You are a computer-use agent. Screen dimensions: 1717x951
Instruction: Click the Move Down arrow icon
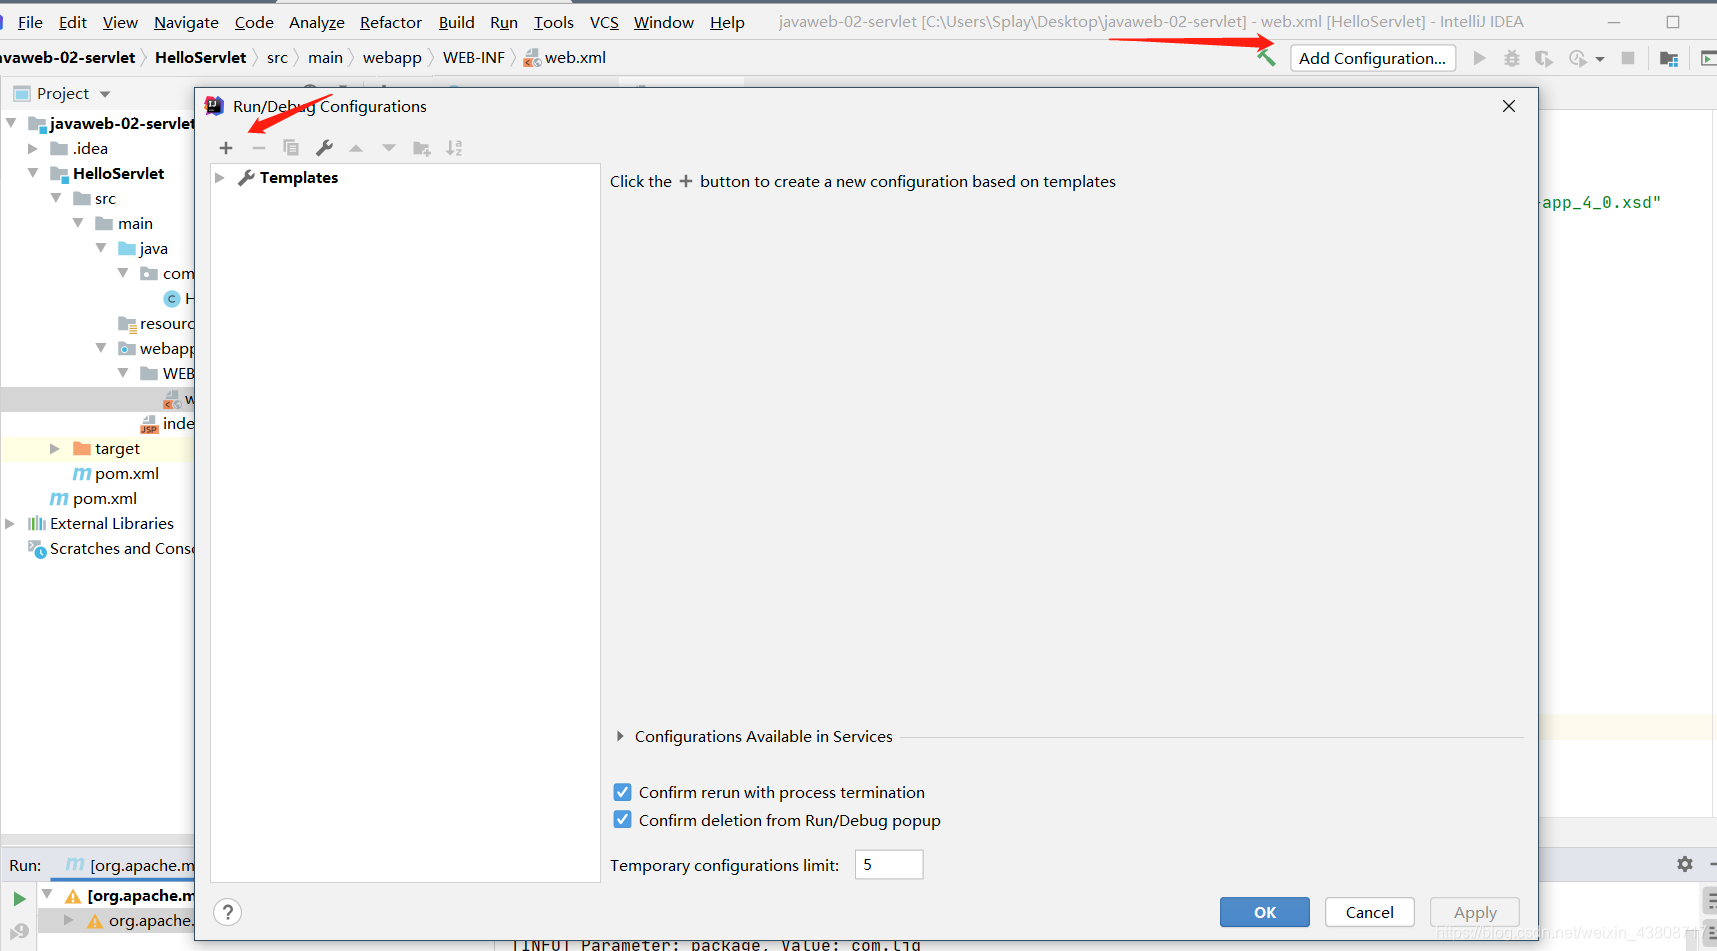(x=389, y=148)
